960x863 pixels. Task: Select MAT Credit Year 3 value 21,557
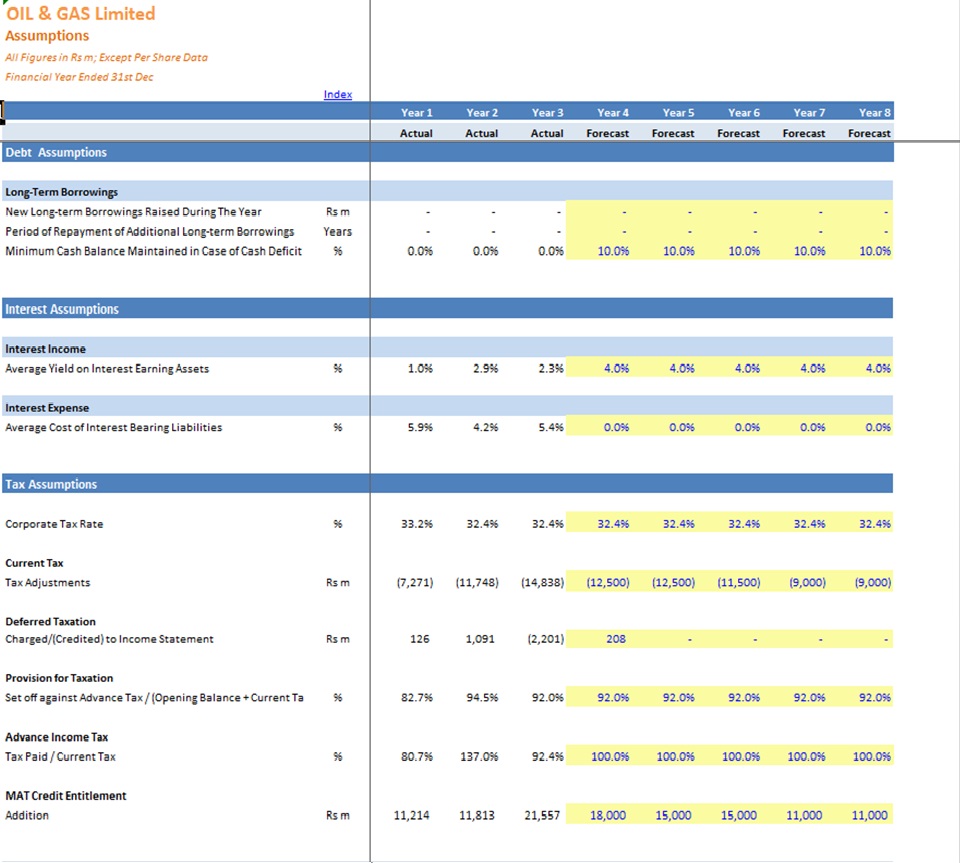542,815
